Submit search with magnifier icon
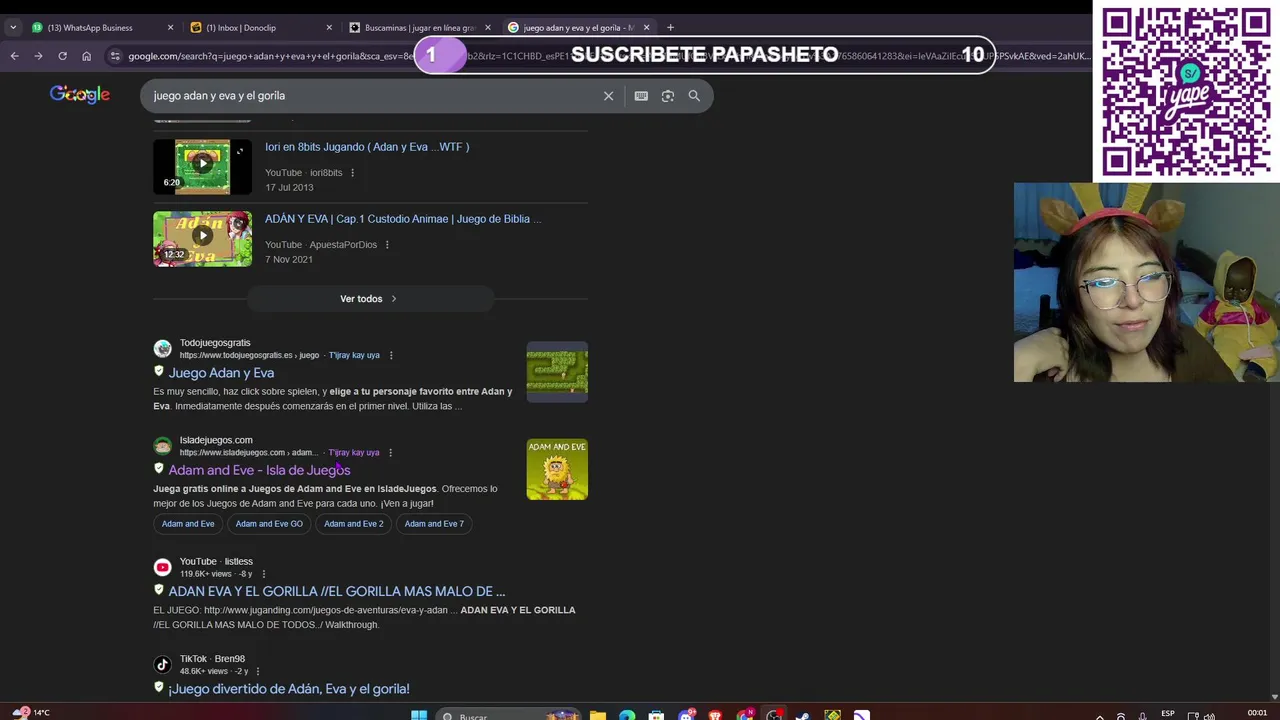1280x720 pixels. point(694,96)
